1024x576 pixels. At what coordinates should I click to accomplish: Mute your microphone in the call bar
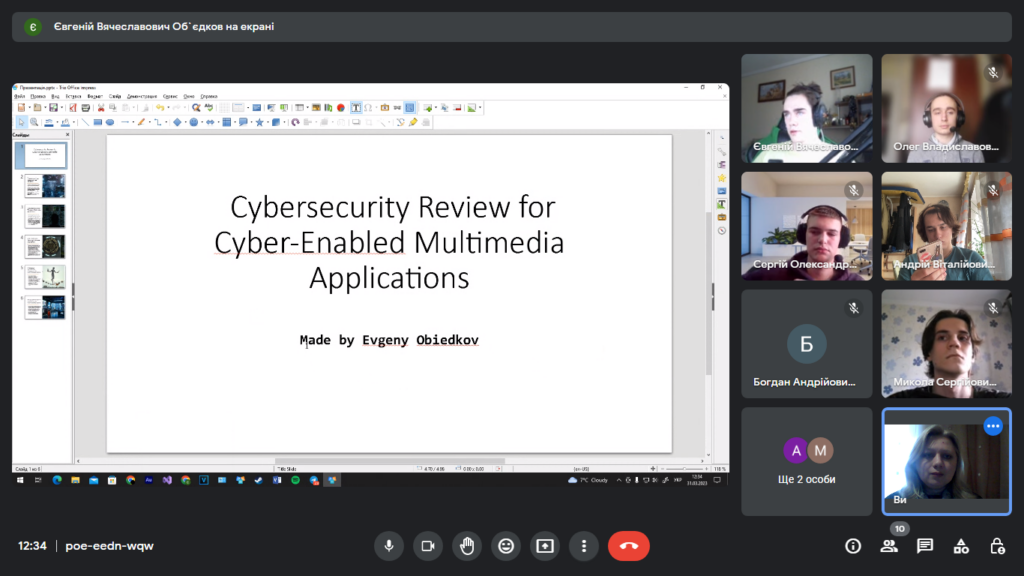tap(389, 546)
